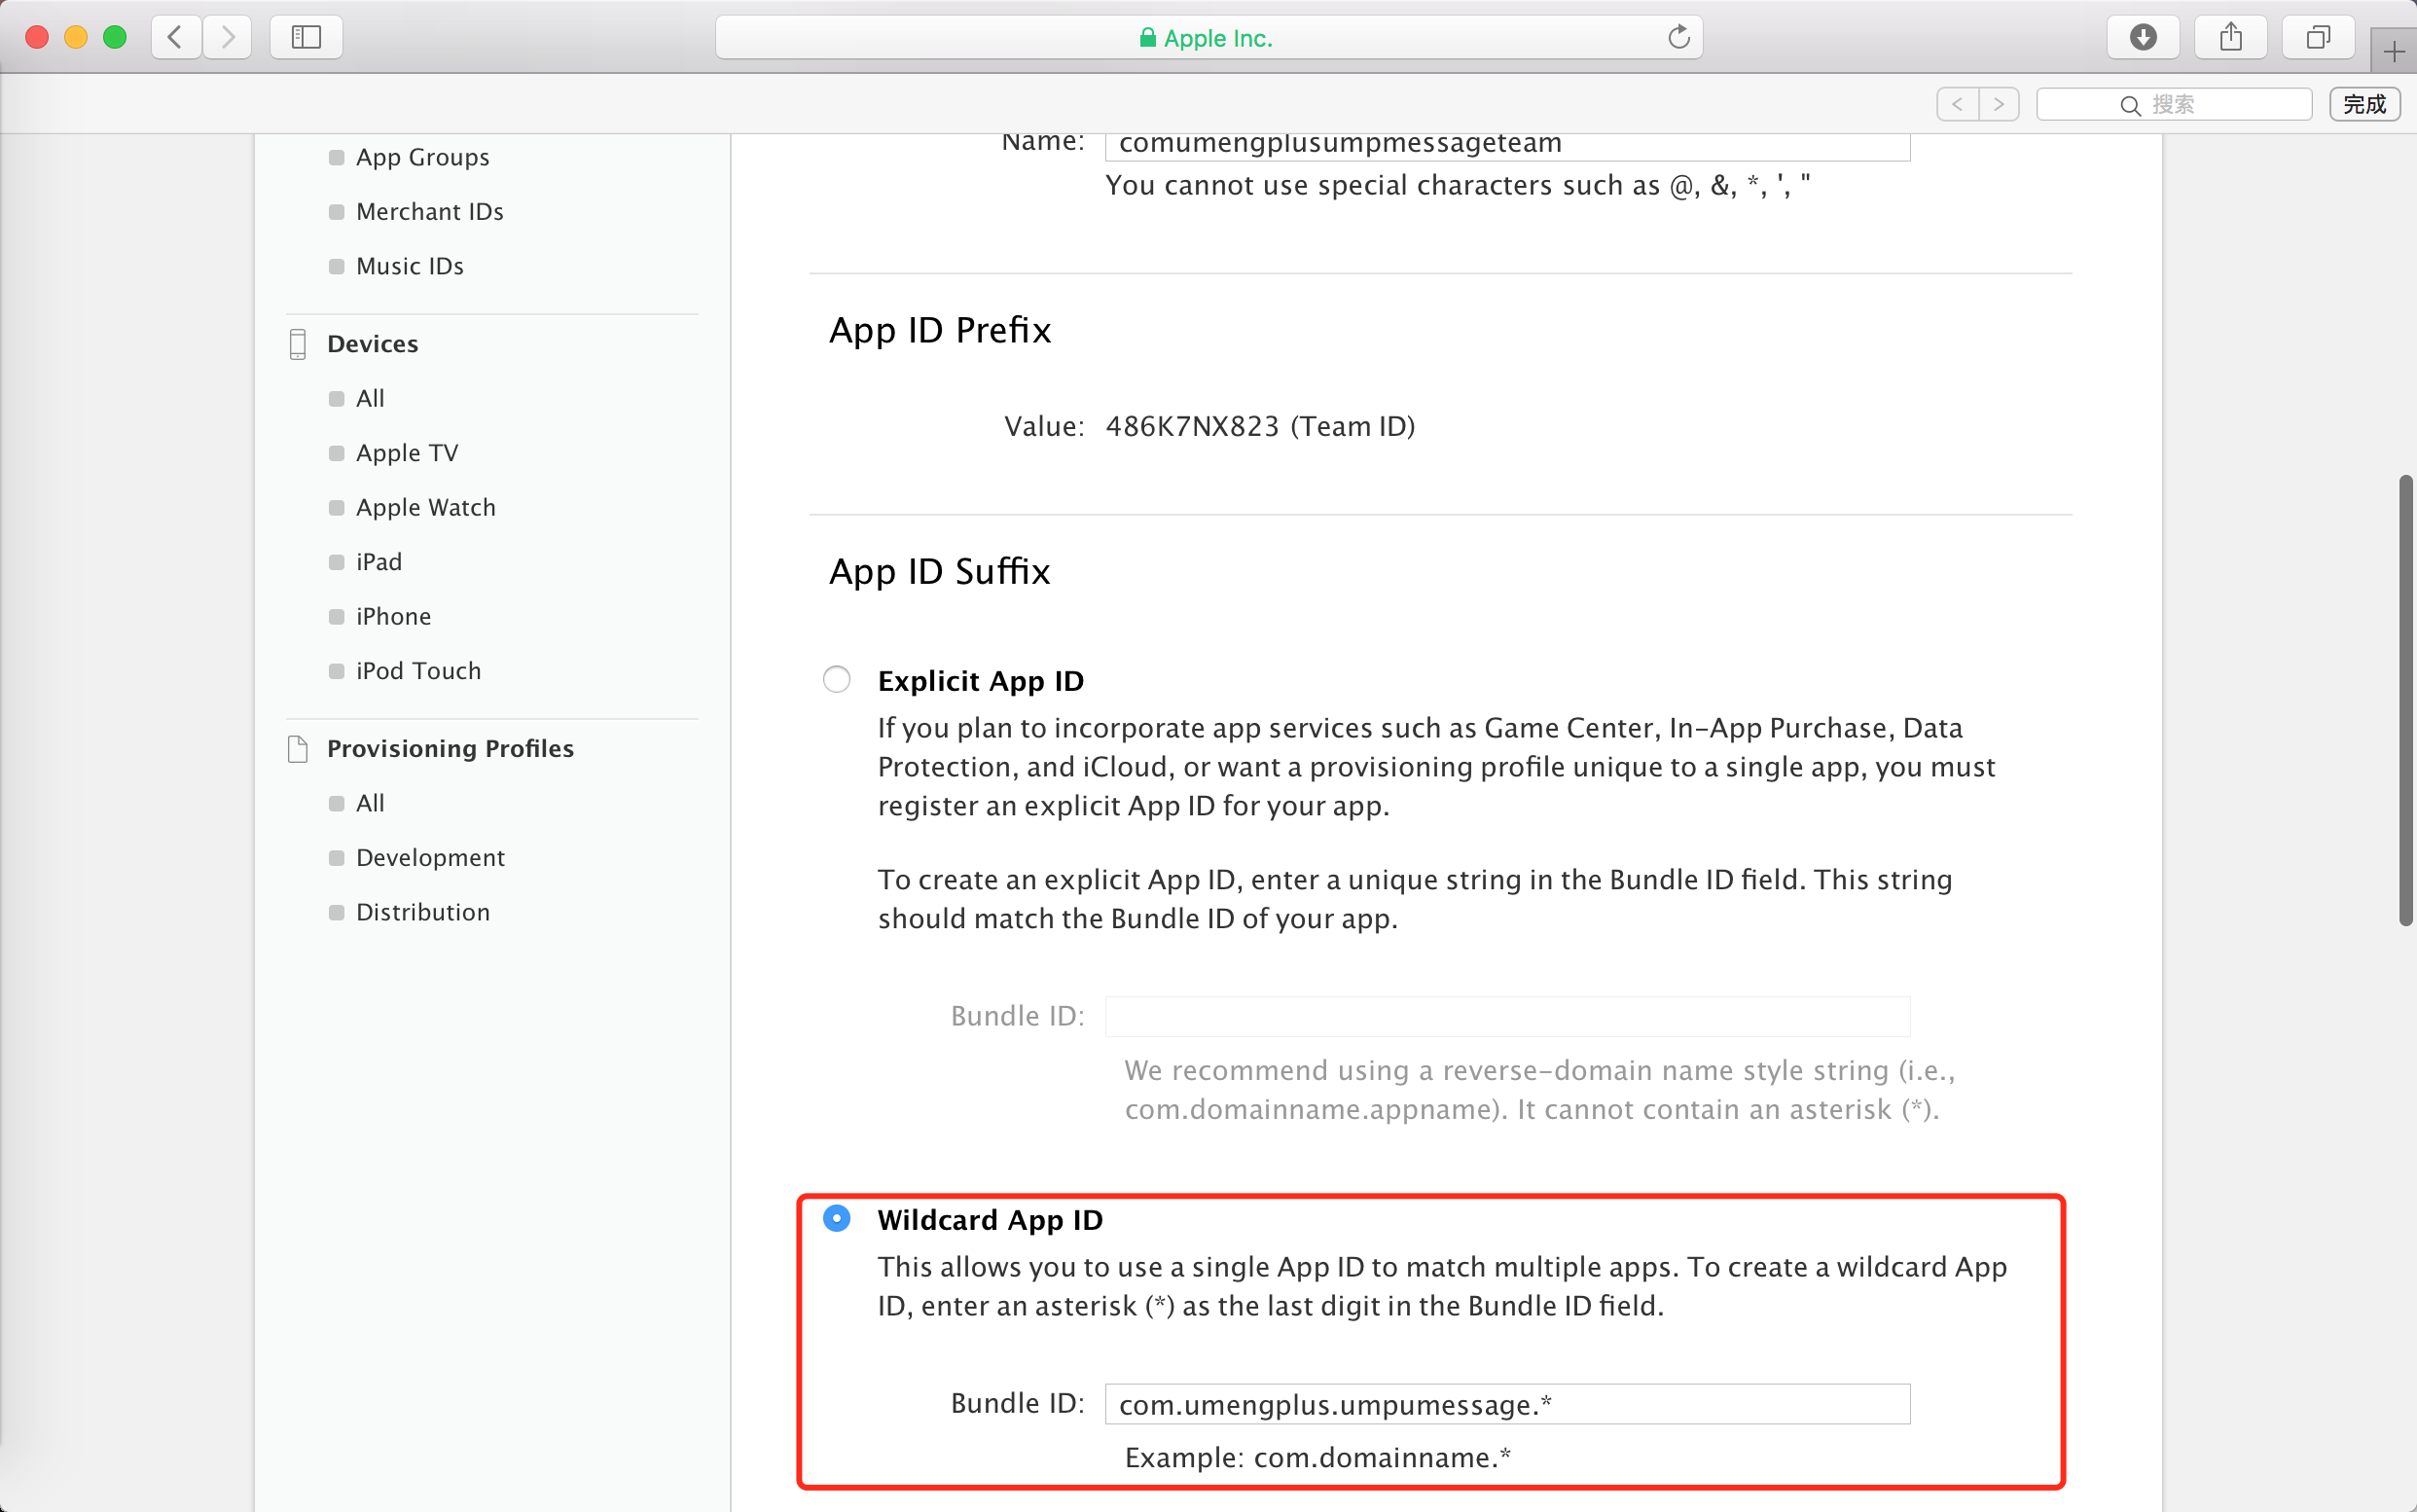Click the page vertical scrollbar thumb
Image resolution: width=2417 pixels, height=1512 pixels.
[x=2405, y=701]
